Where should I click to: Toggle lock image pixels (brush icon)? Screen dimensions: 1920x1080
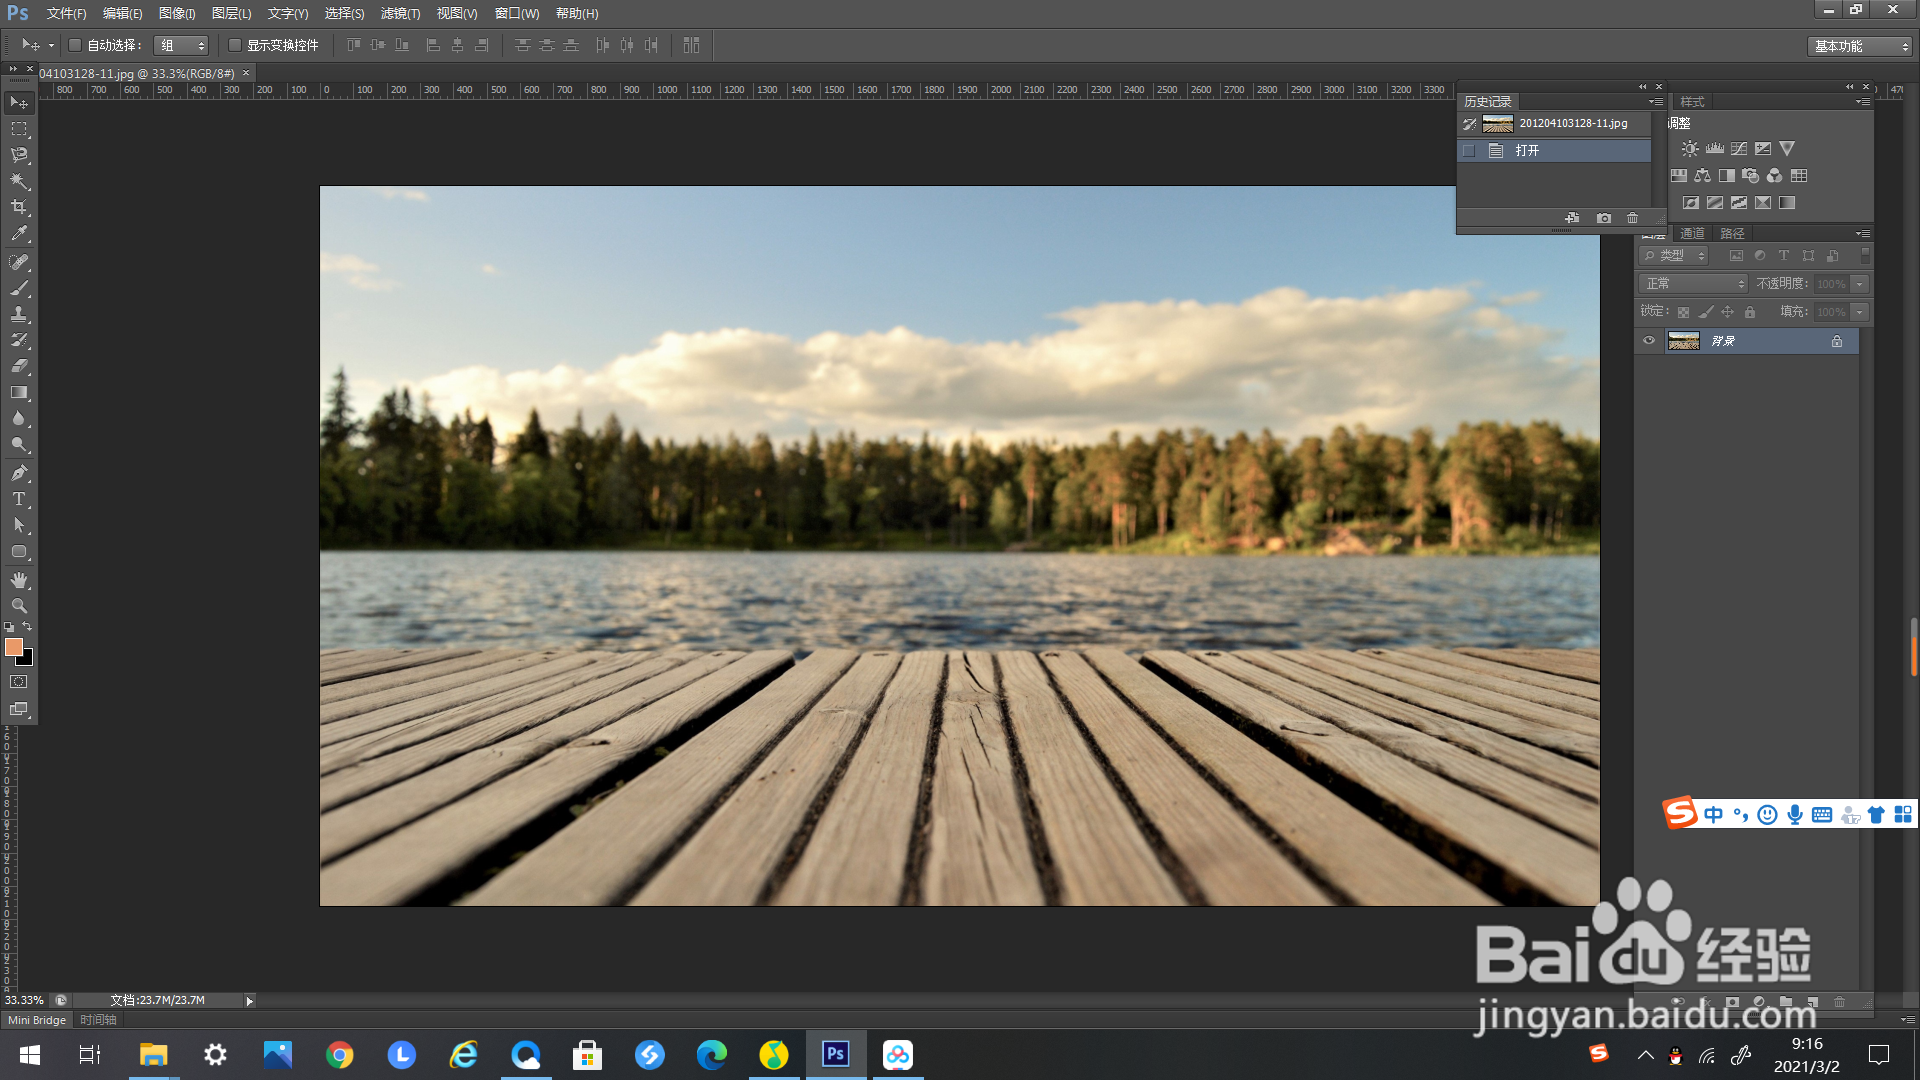pyautogui.click(x=1706, y=312)
